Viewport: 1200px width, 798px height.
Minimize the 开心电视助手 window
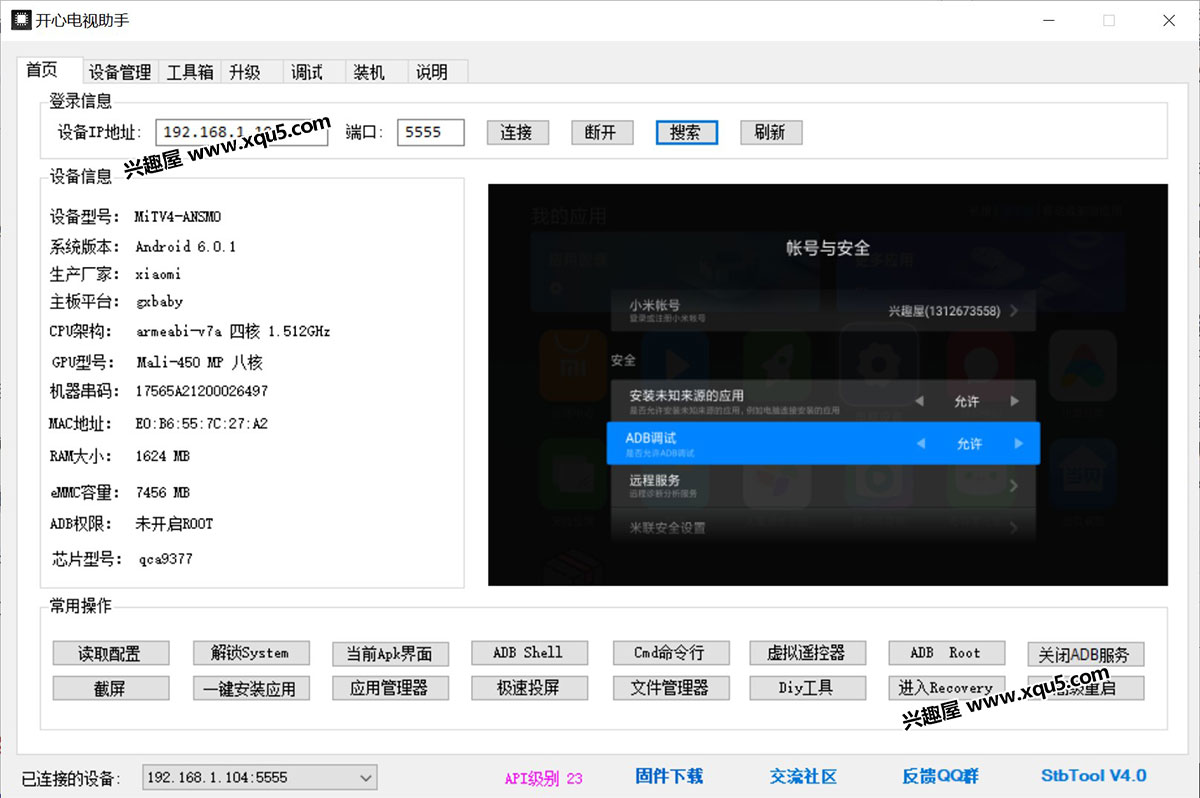pyautogui.click(x=1049, y=20)
